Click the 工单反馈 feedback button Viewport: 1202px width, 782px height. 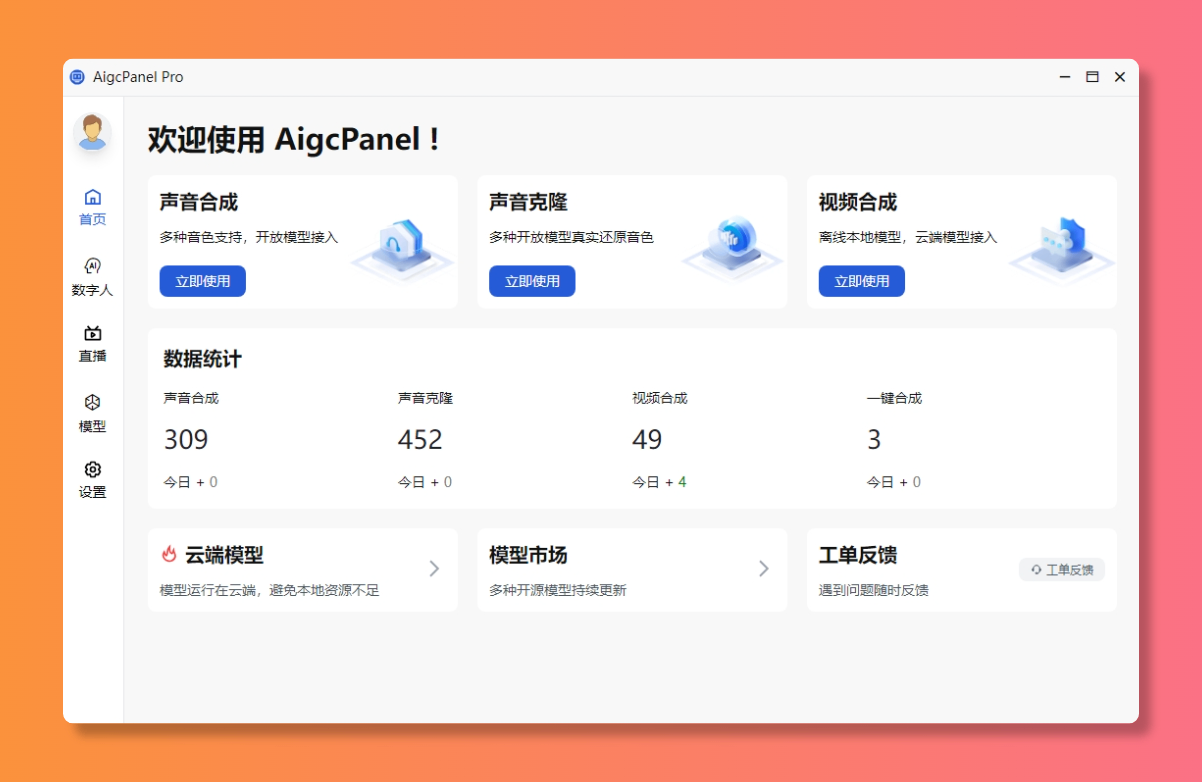(1061, 568)
